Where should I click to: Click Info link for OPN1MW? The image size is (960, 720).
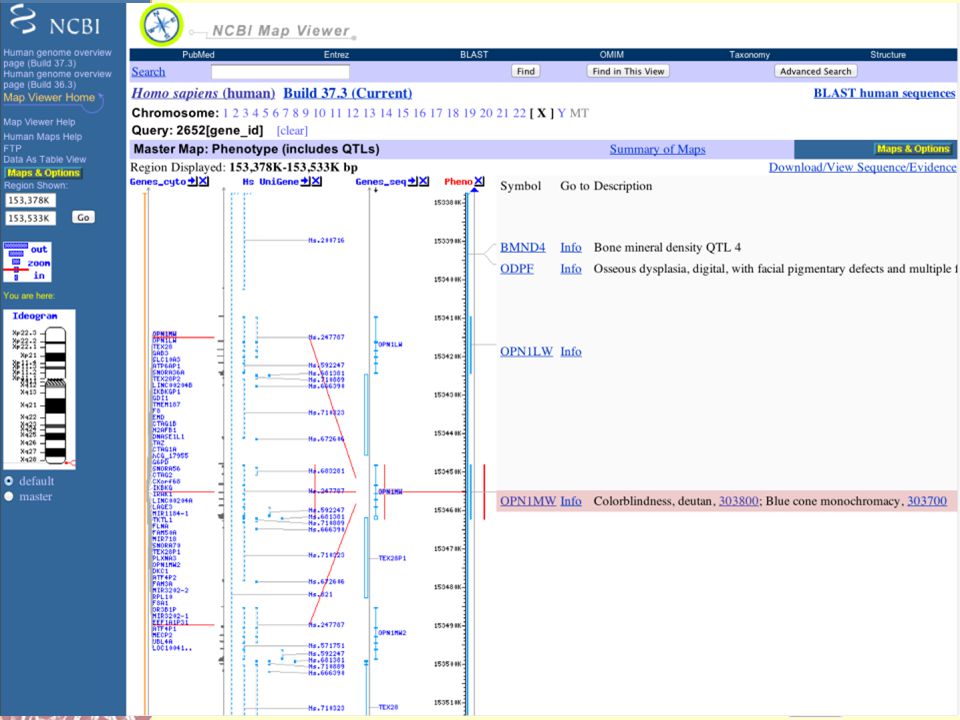(x=571, y=501)
